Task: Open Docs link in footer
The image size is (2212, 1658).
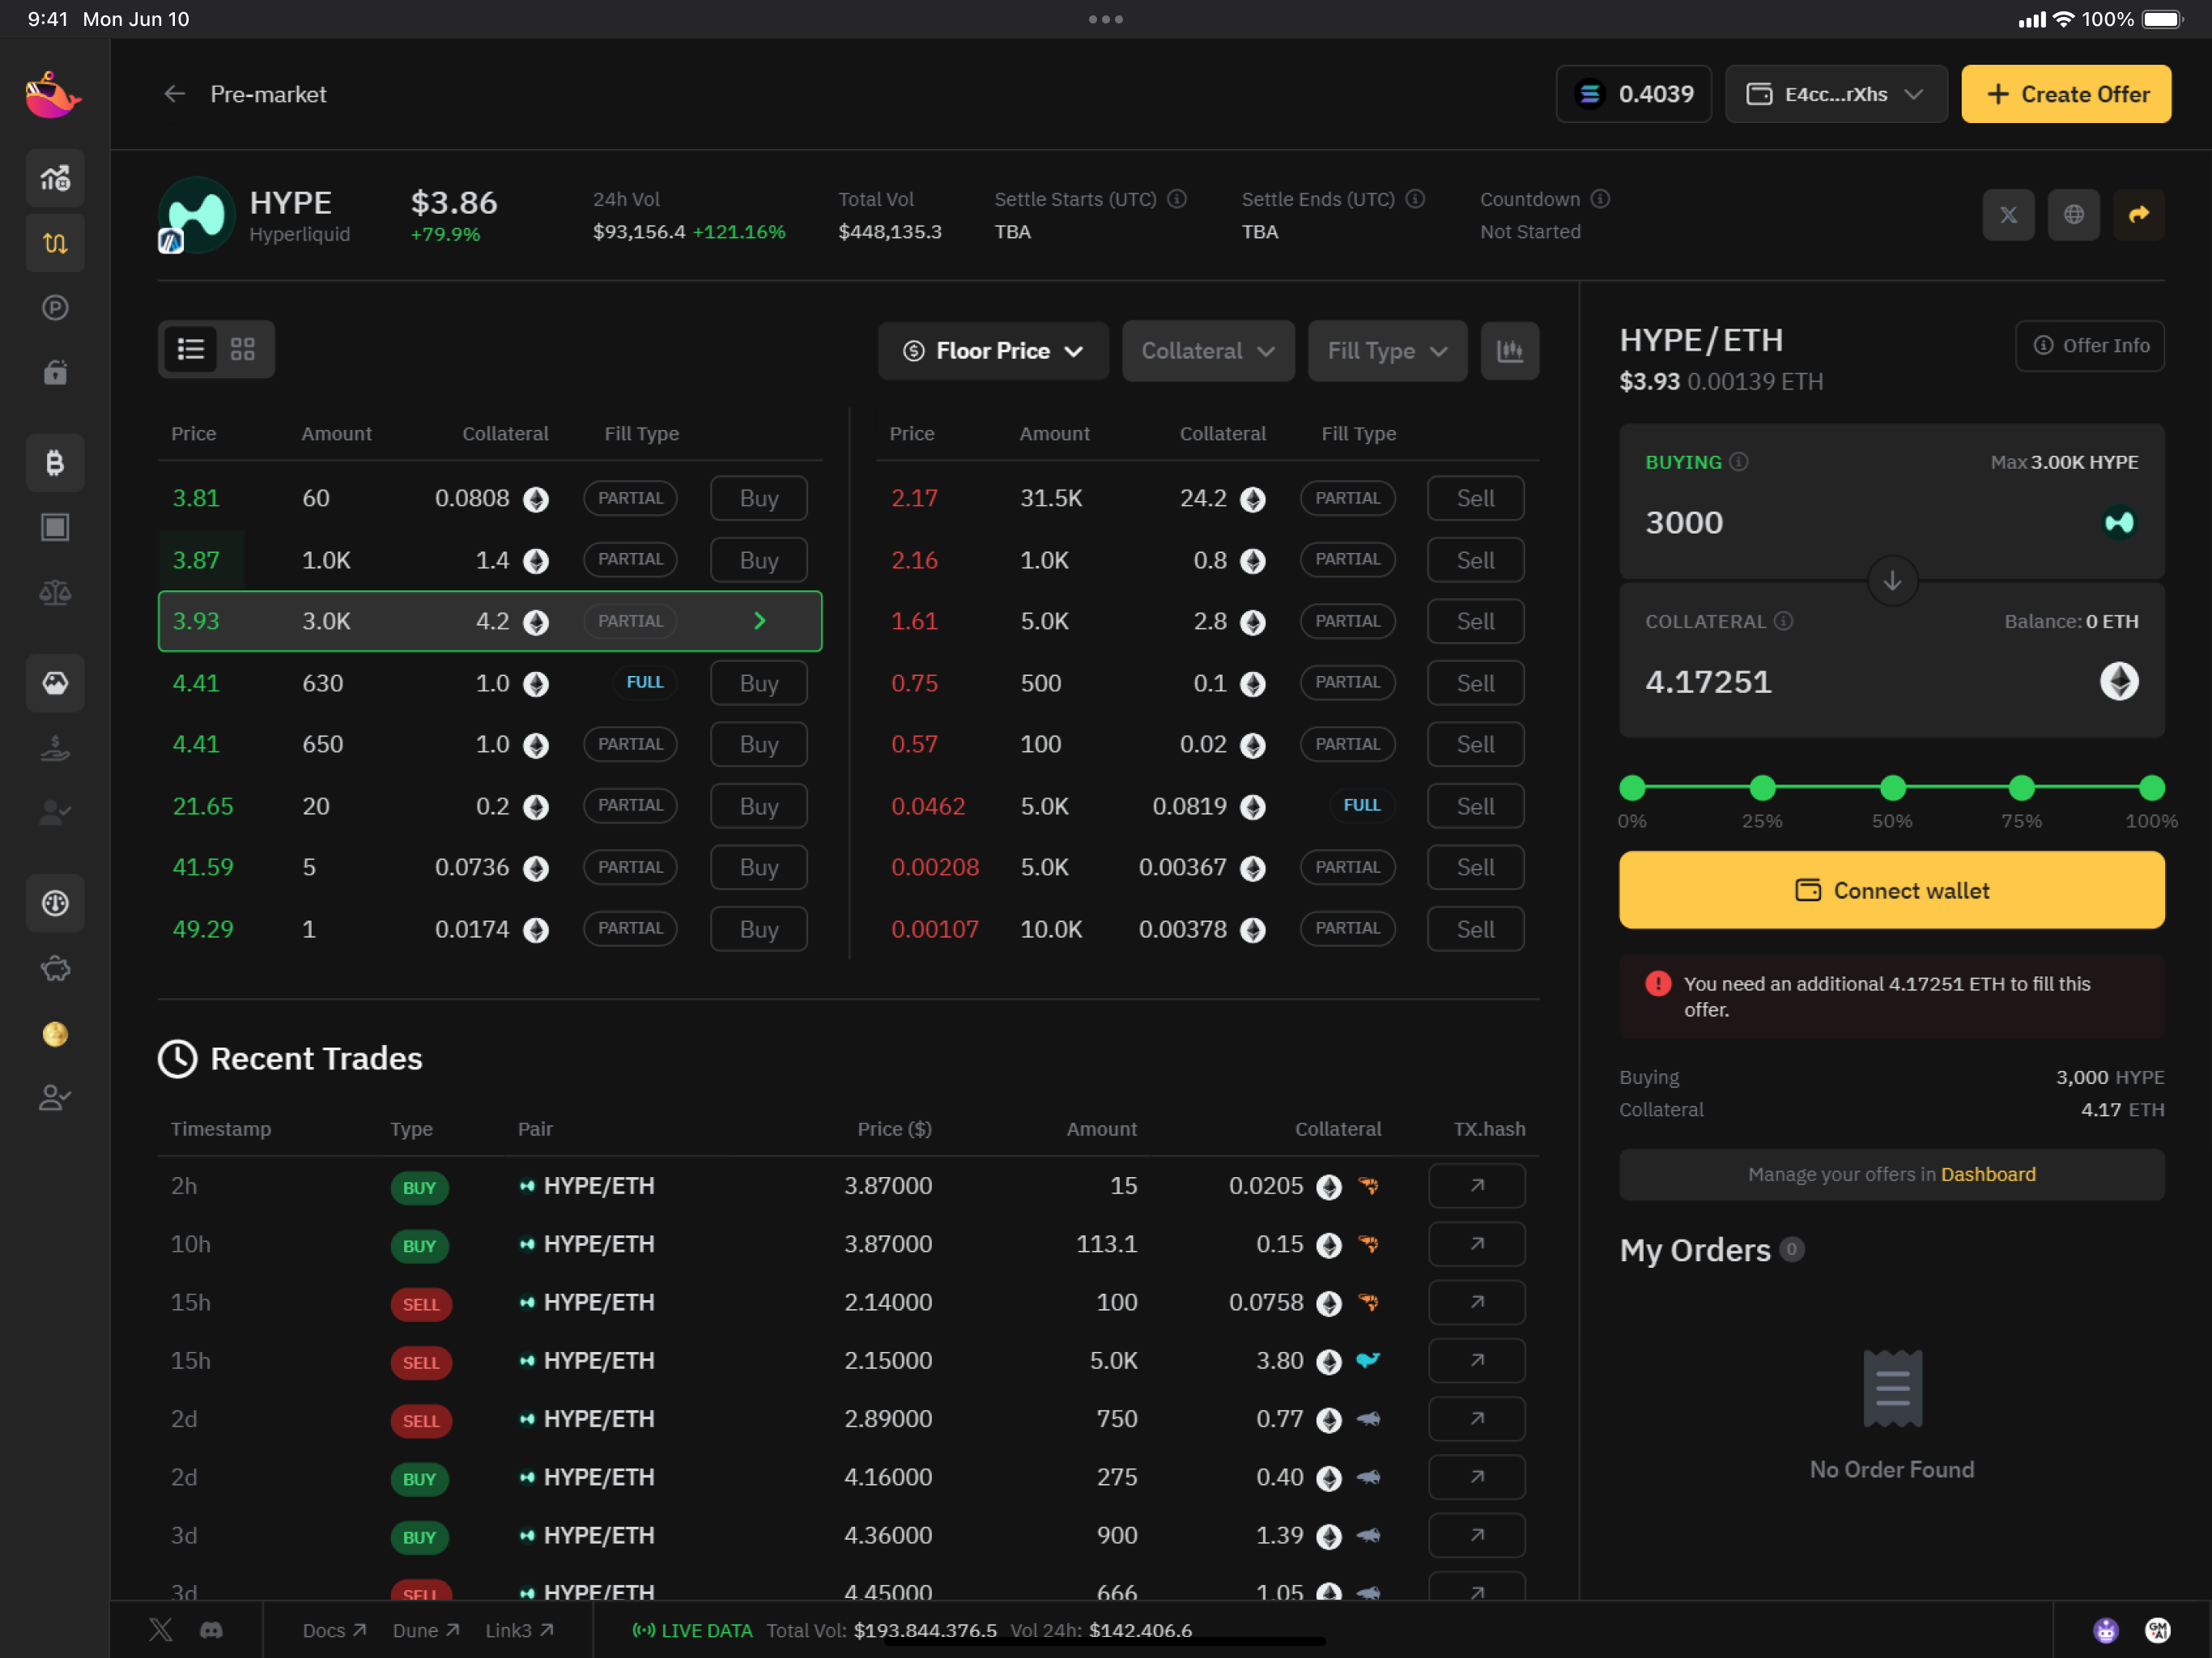Action: coord(334,1630)
